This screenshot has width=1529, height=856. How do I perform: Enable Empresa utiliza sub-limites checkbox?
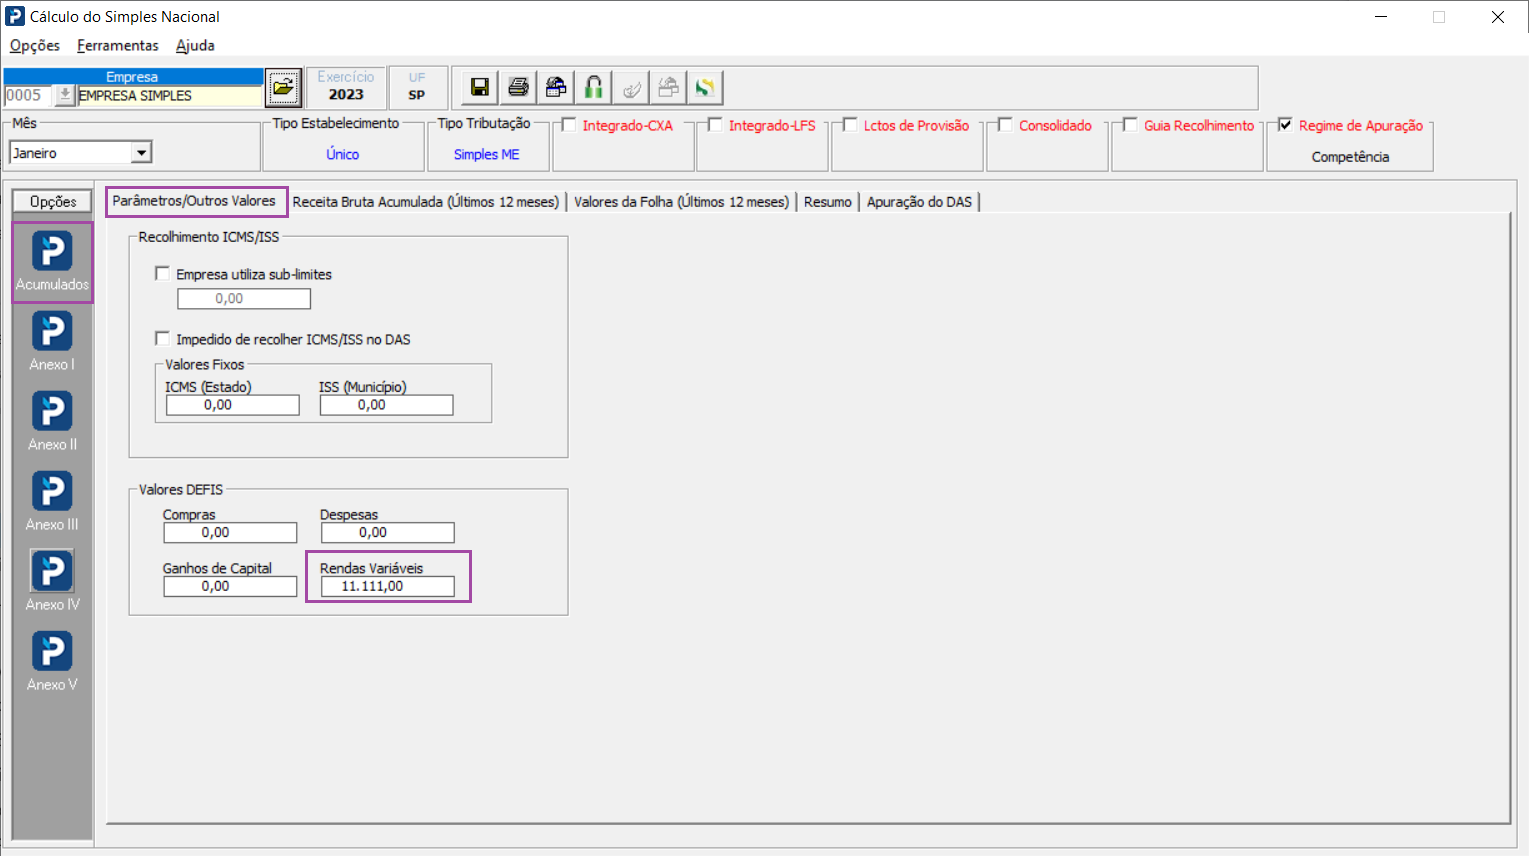click(x=163, y=273)
